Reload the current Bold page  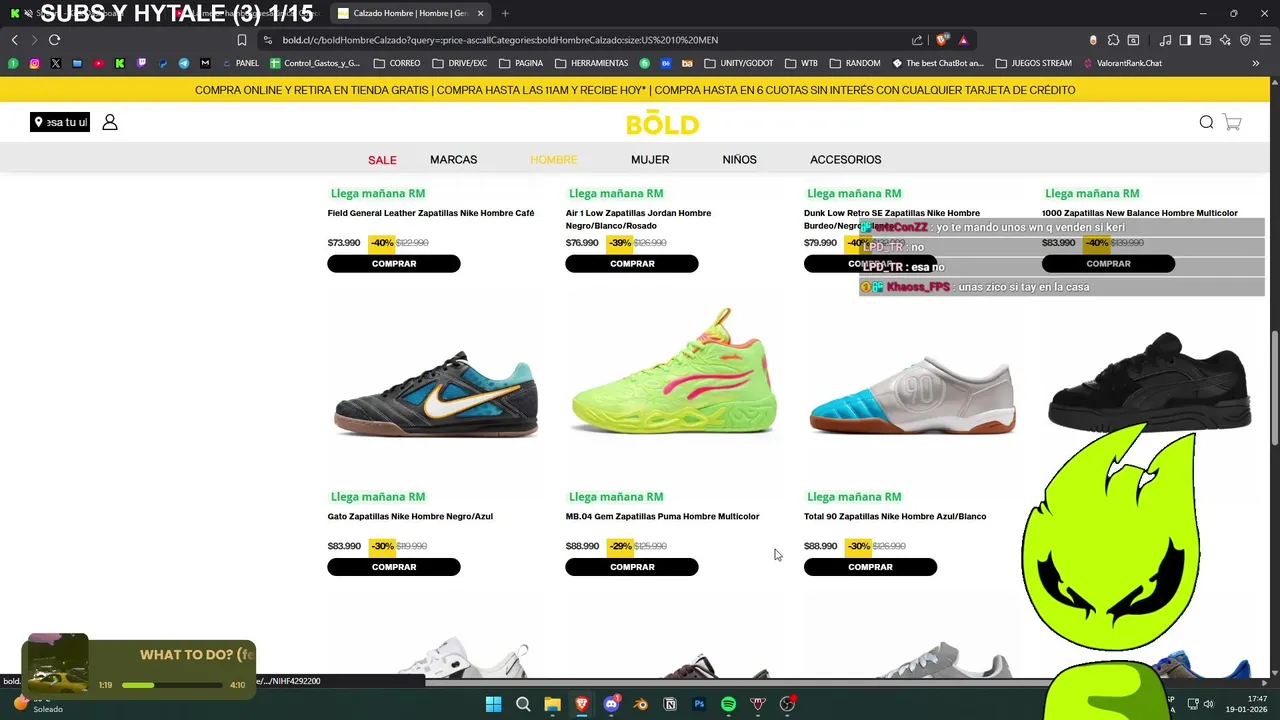(54, 40)
